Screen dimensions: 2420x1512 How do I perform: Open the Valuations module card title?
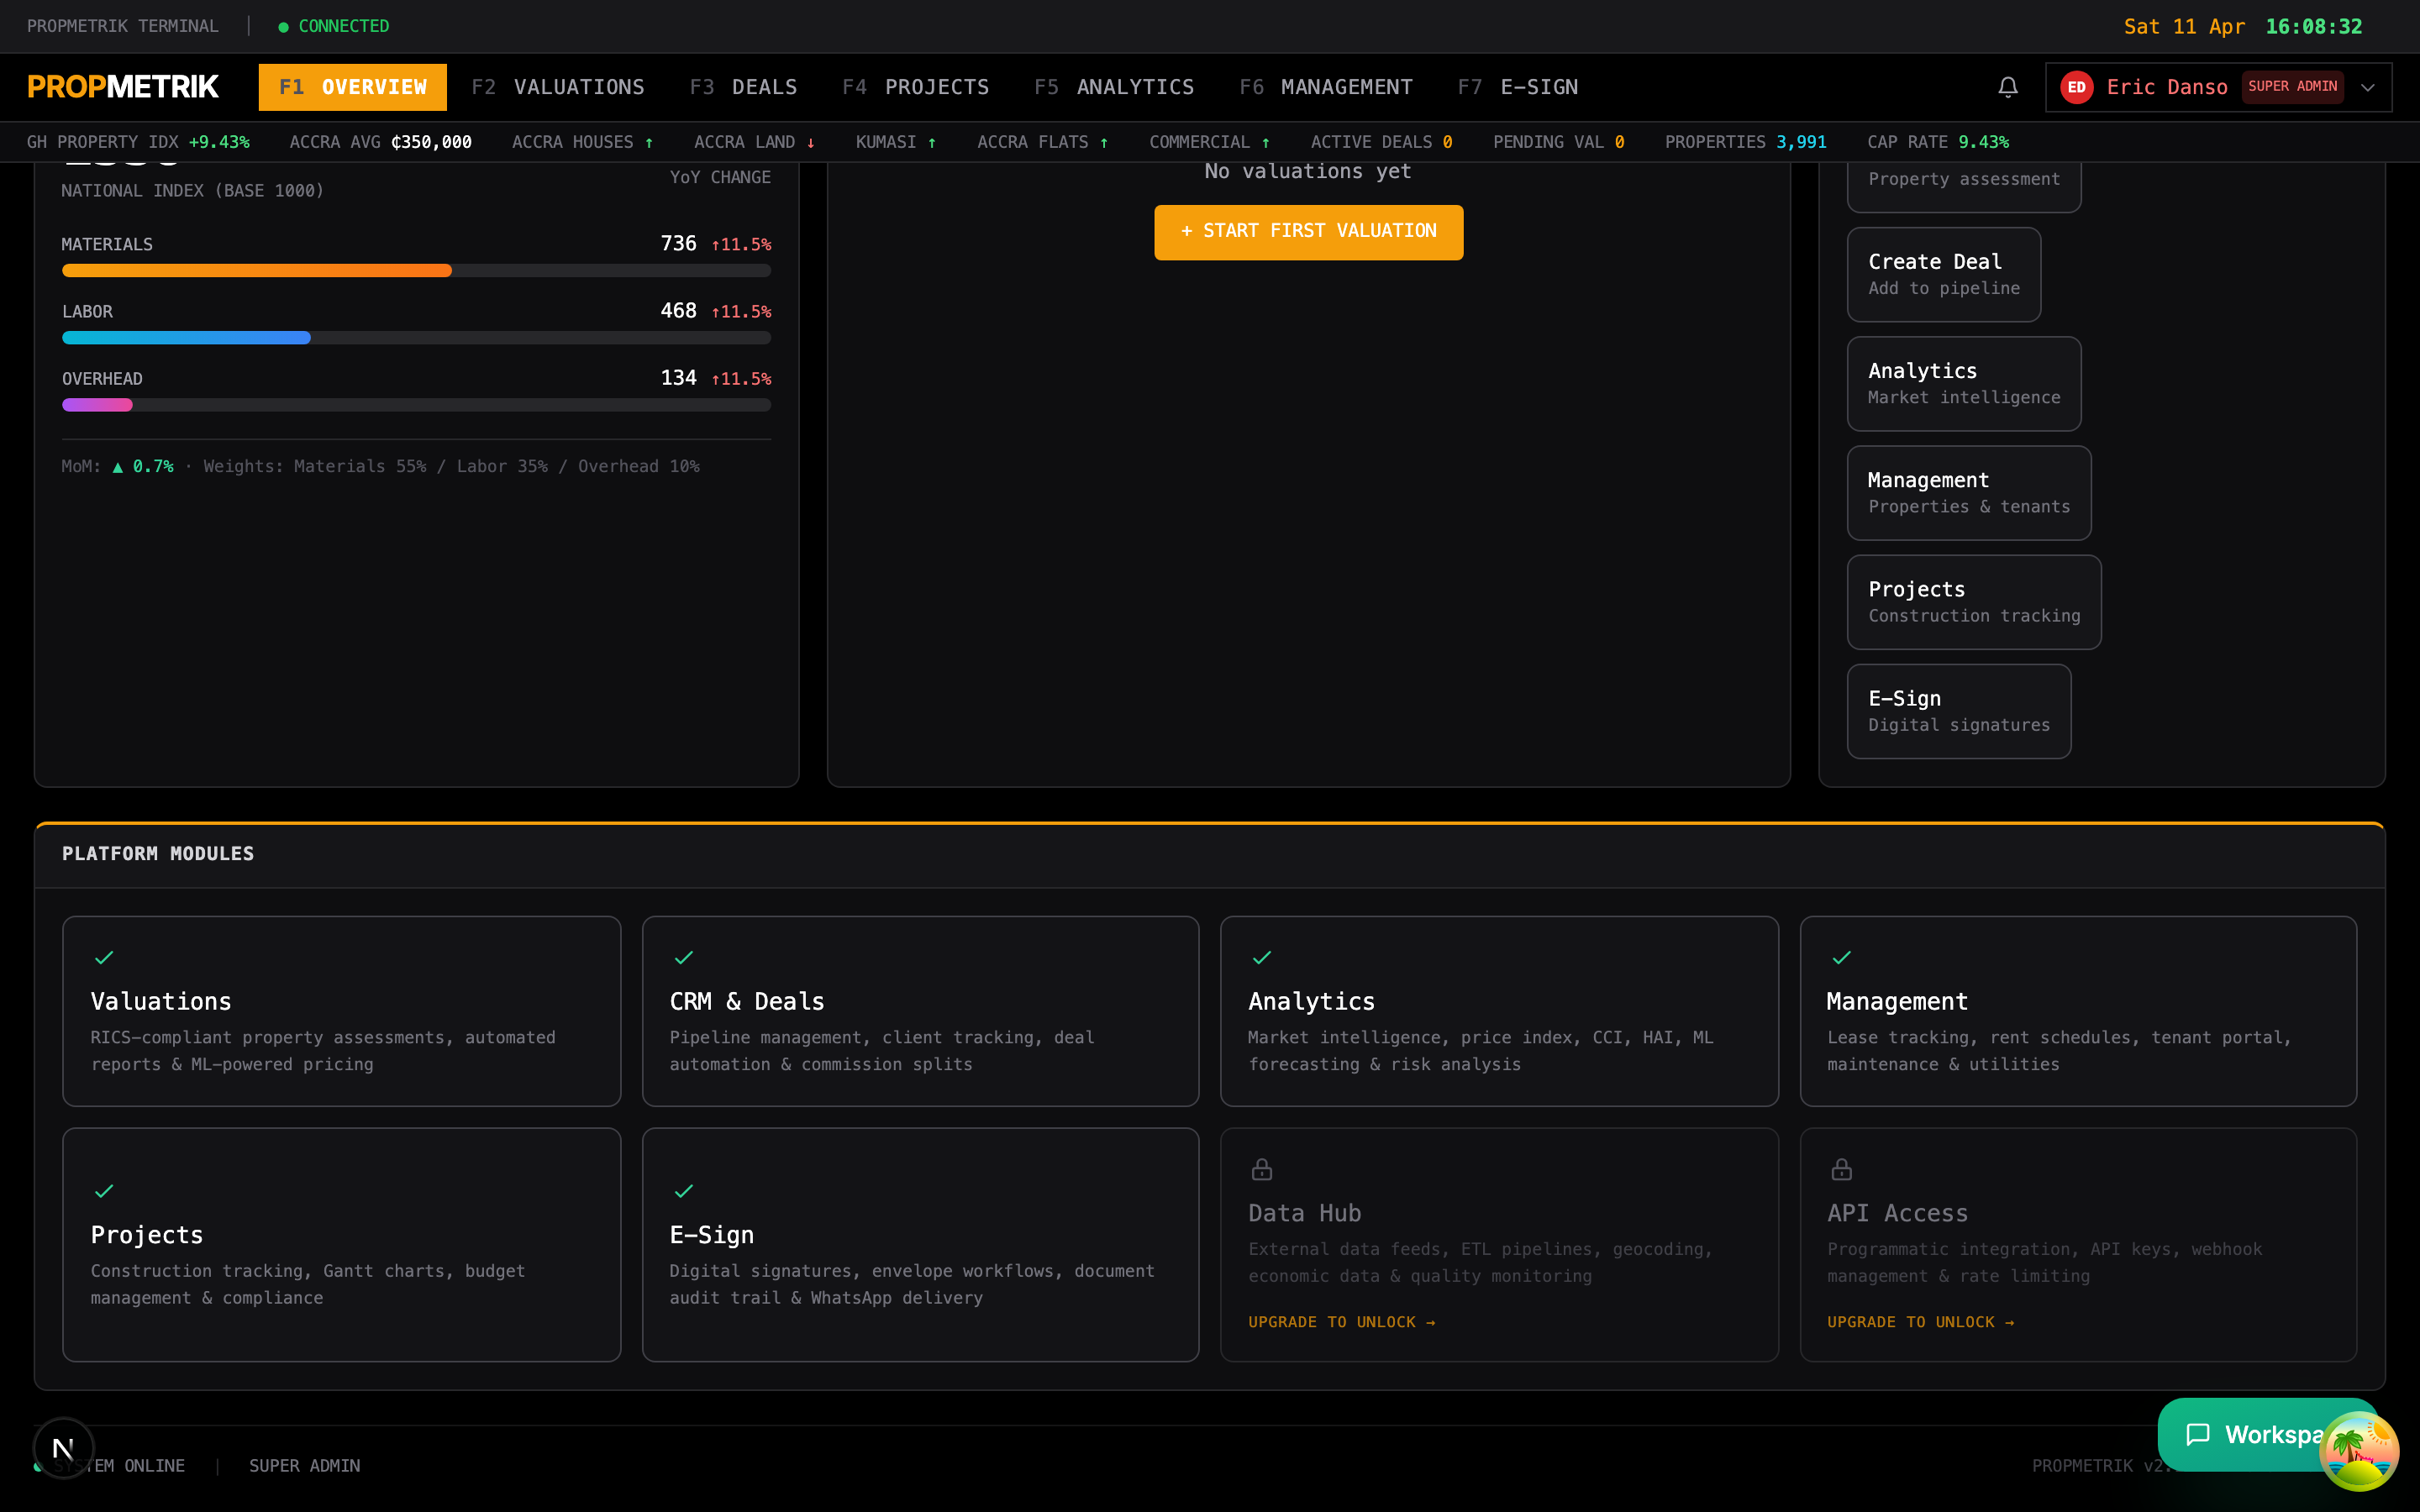pos(161,1001)
